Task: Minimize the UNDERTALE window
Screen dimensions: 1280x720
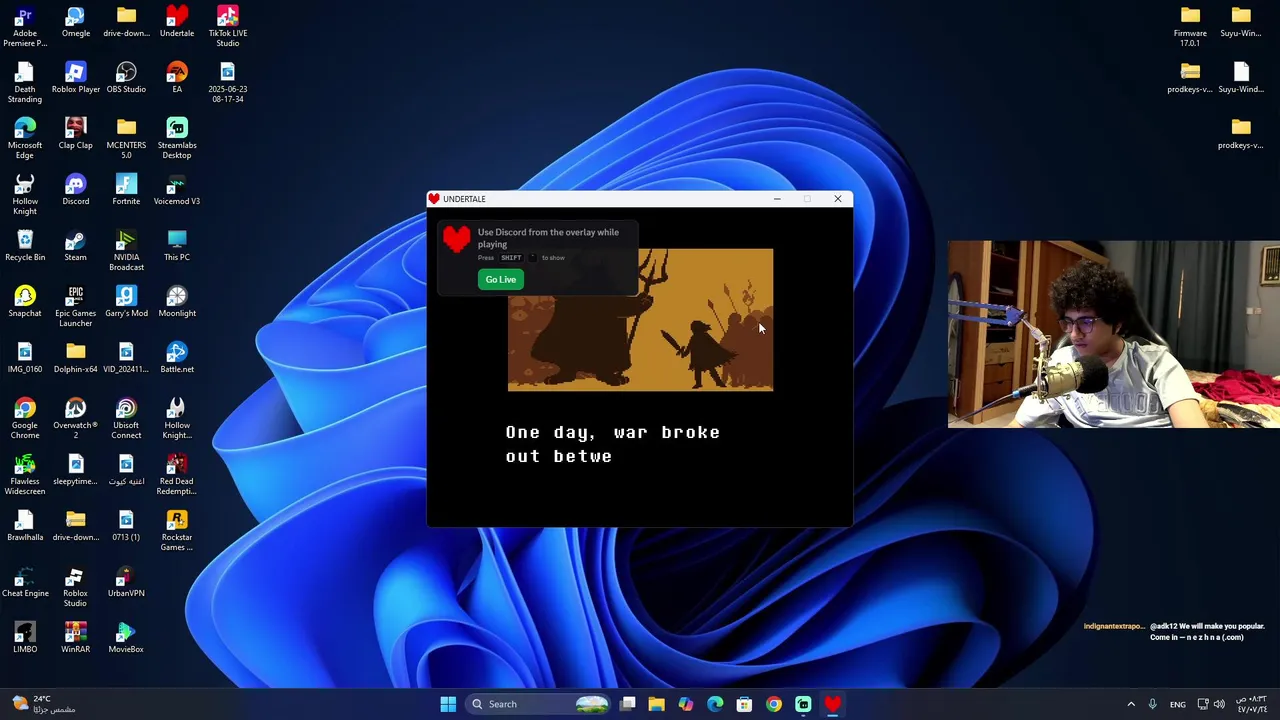Action: [x=777, y=199]
